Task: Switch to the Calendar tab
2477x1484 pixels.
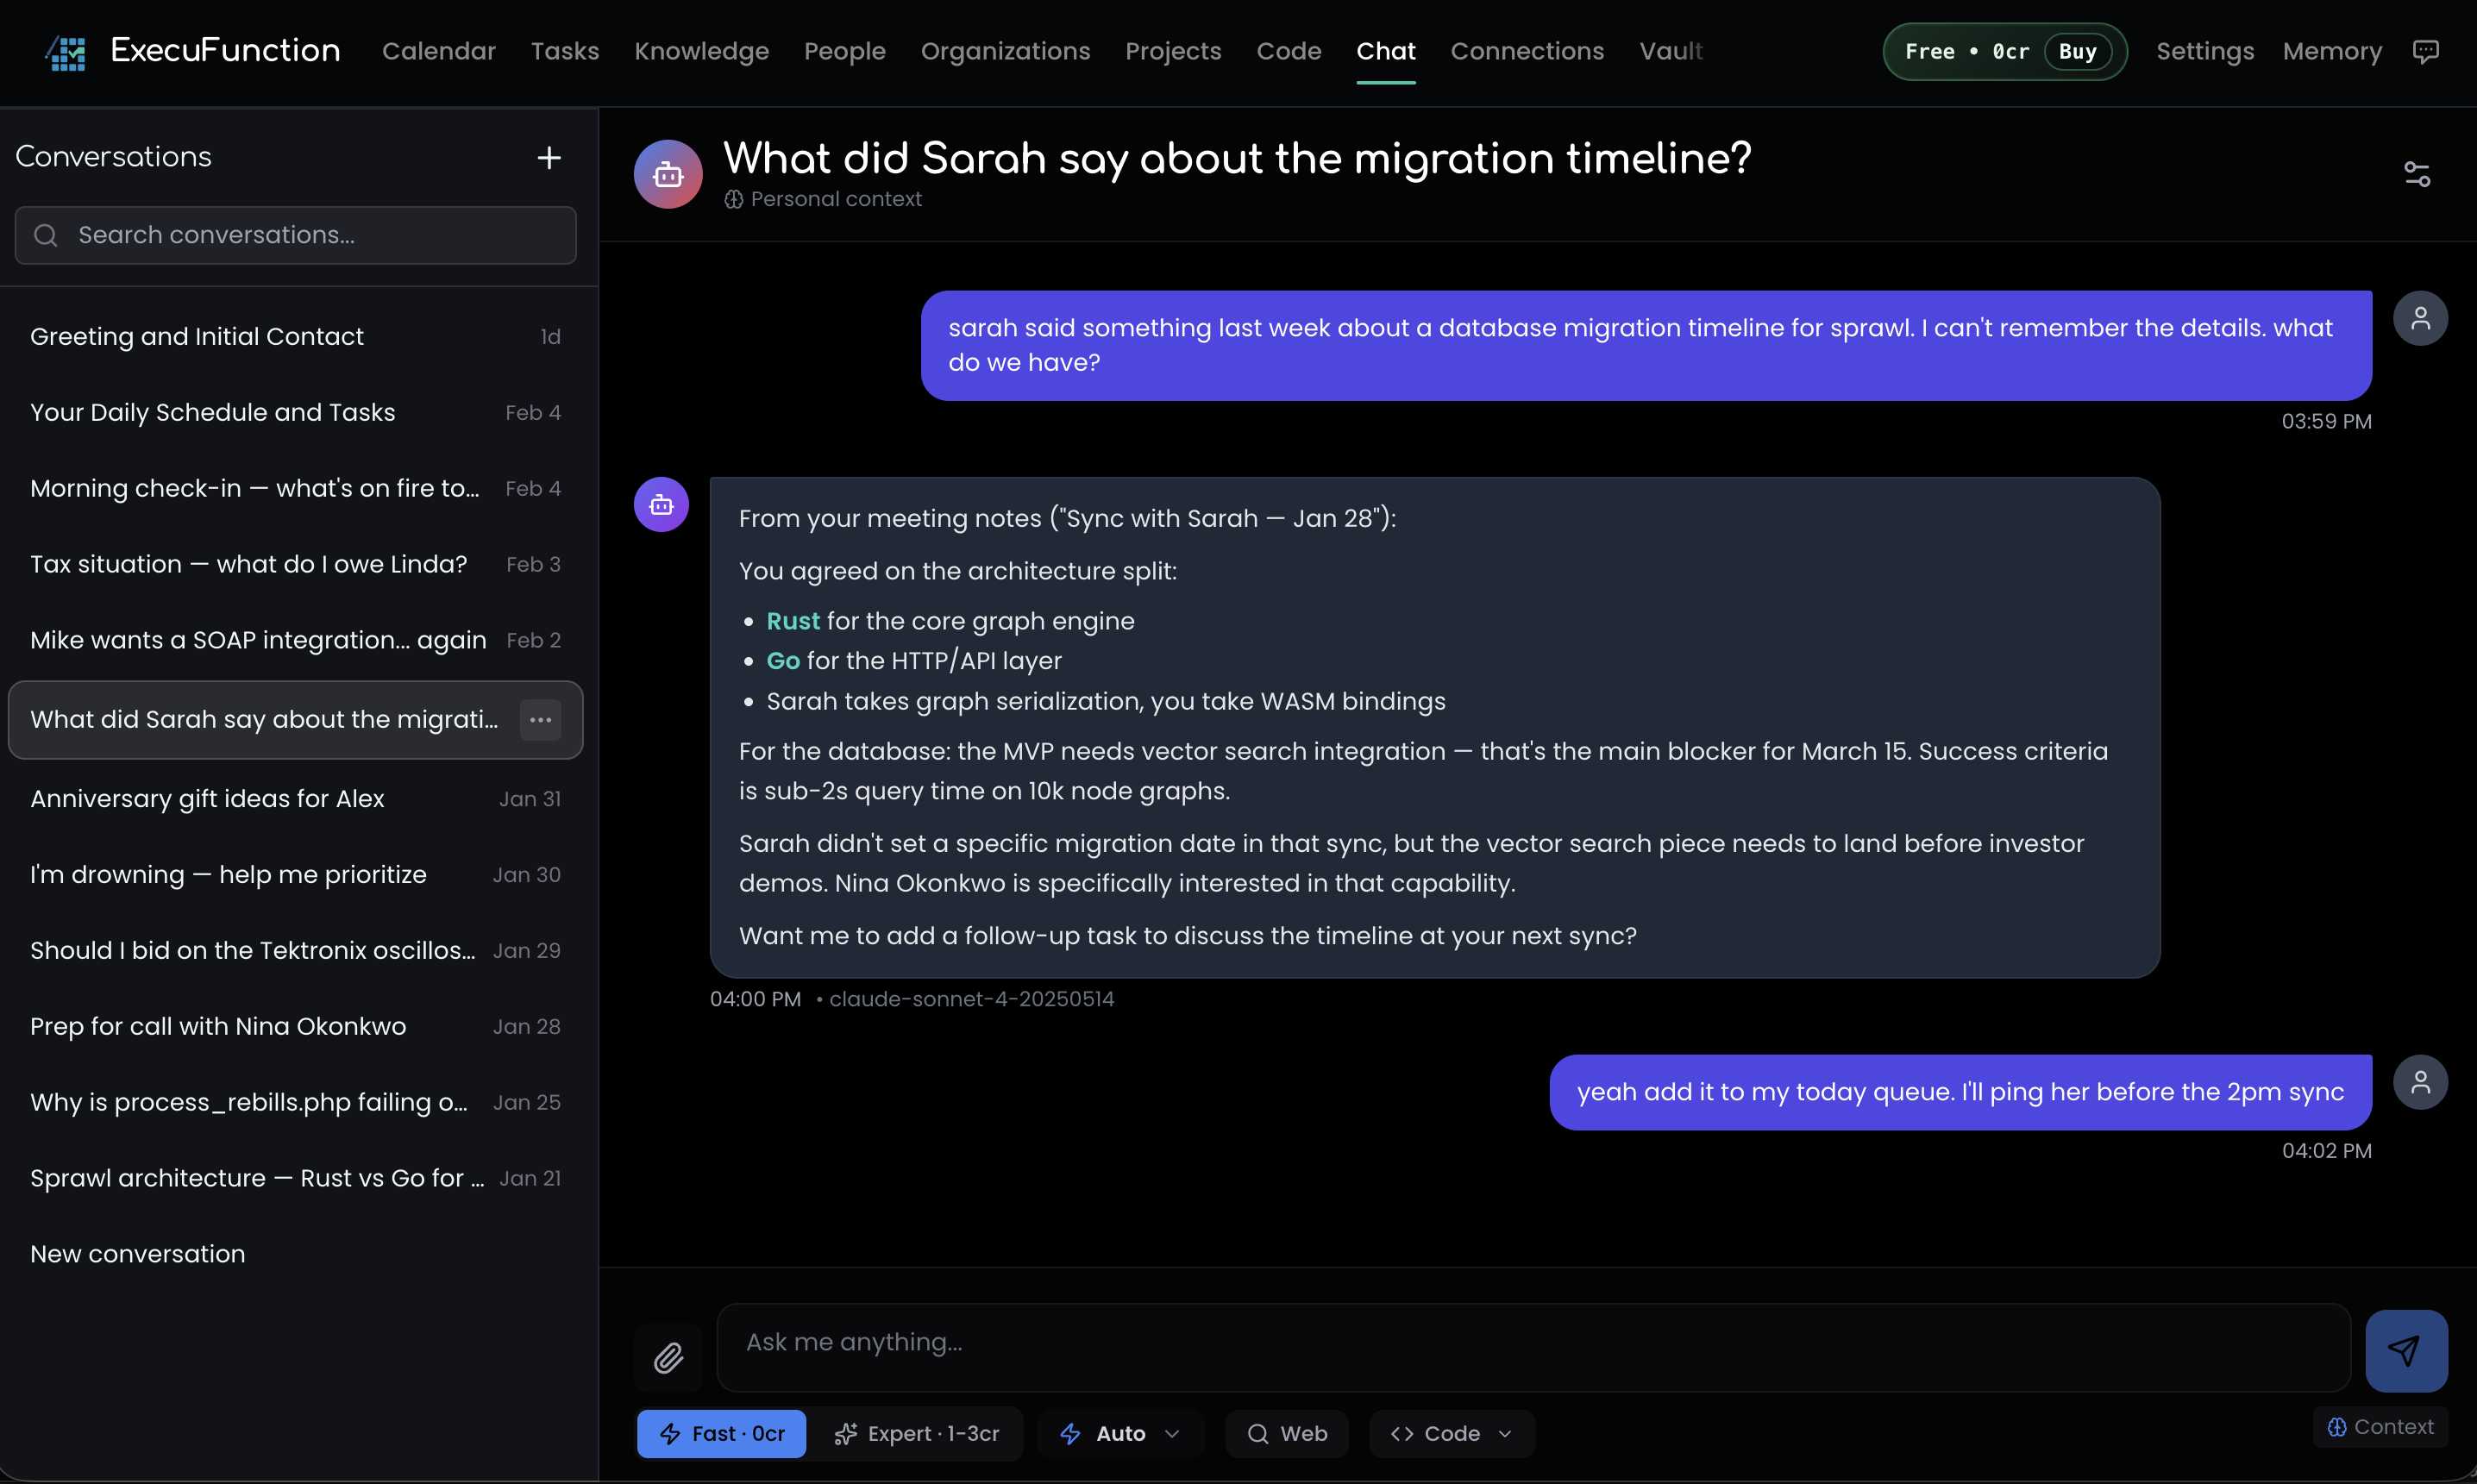Action: (439, 51)
